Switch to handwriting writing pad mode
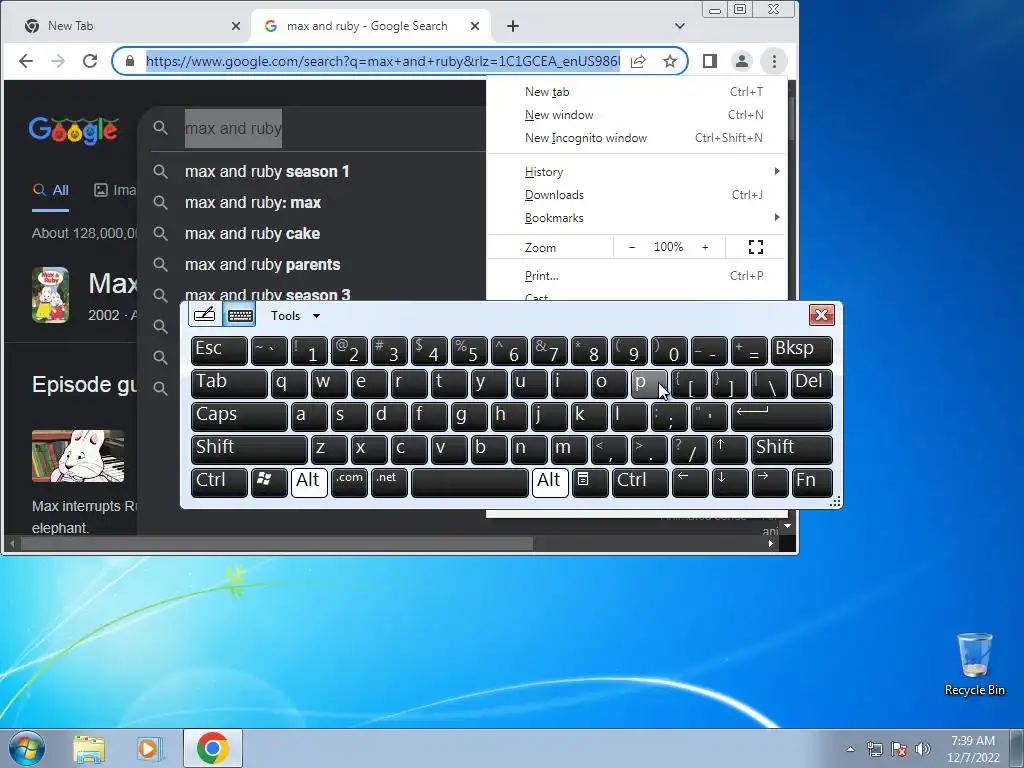1024x768 pixels. coord(204,315)
